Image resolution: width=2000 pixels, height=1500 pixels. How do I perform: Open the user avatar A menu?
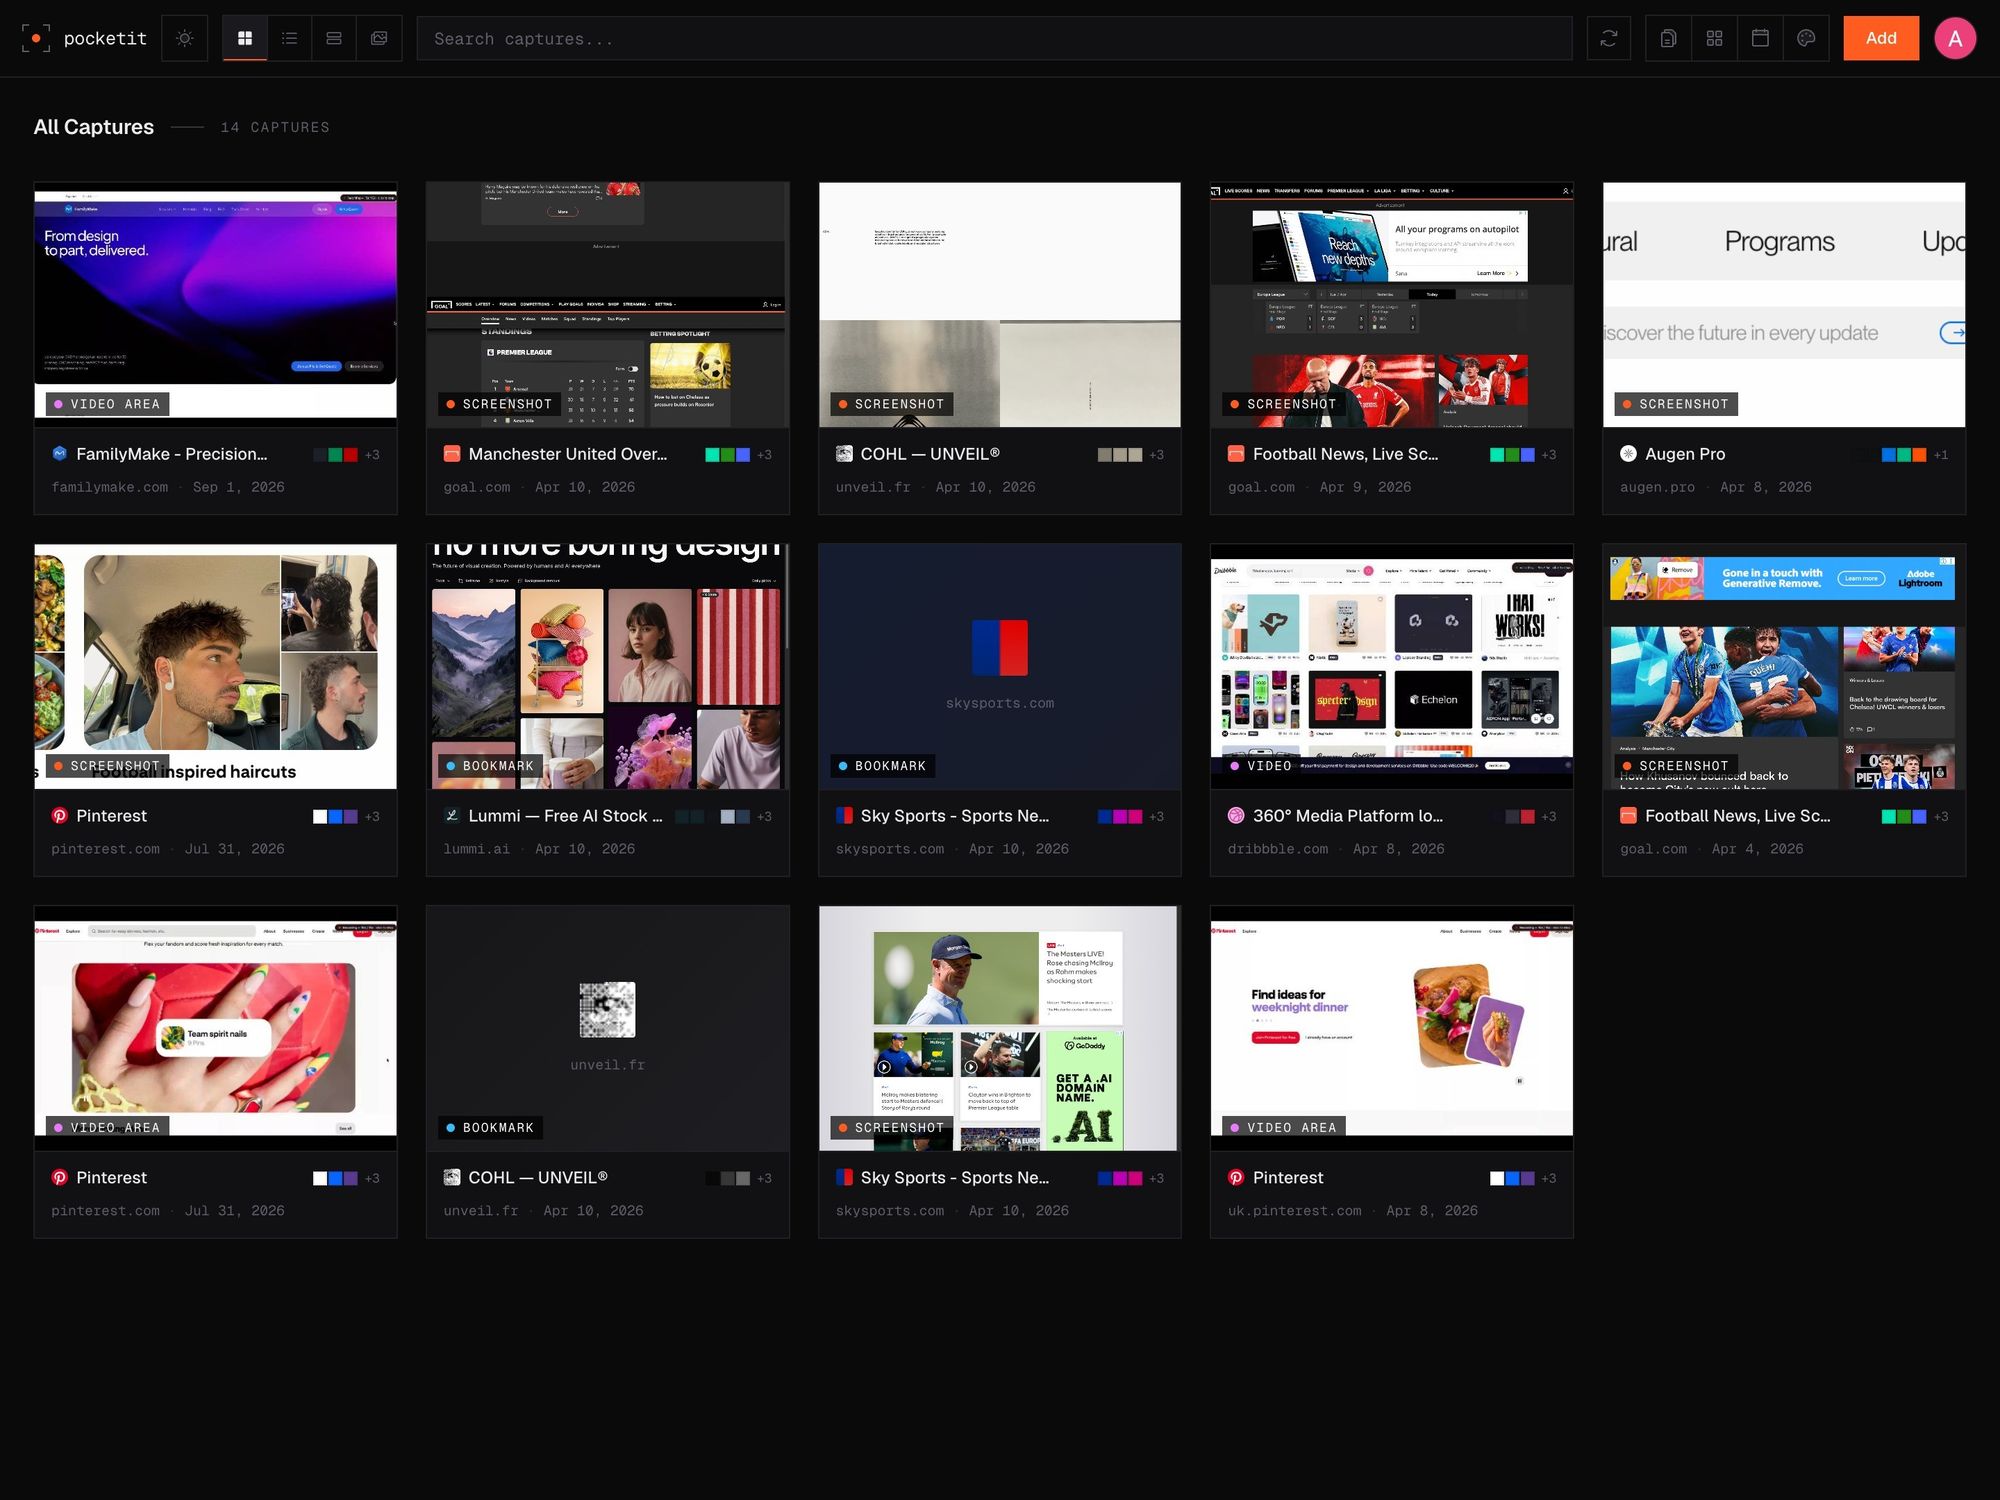coord(1955,38)
